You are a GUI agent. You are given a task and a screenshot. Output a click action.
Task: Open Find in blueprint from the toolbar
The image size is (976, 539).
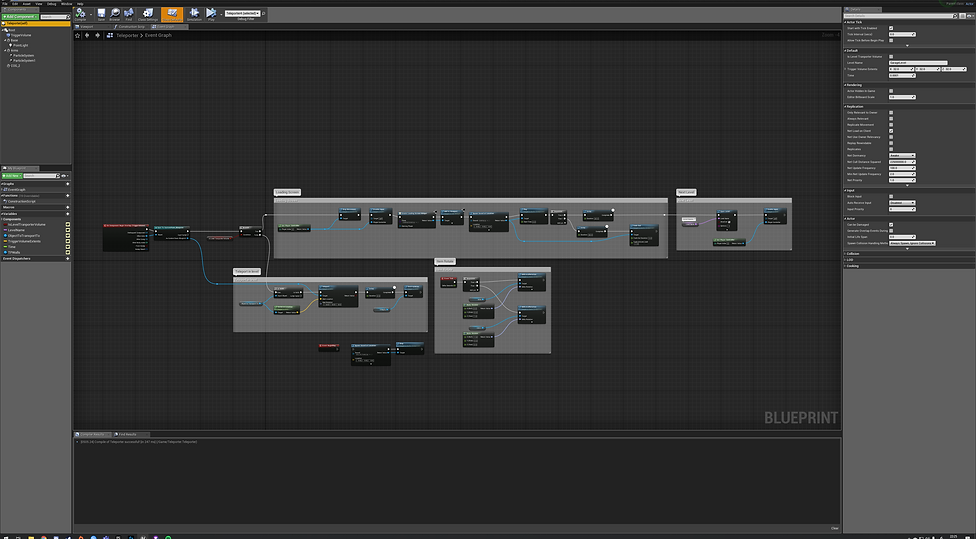pyautogui.click(x=129, y=14)
